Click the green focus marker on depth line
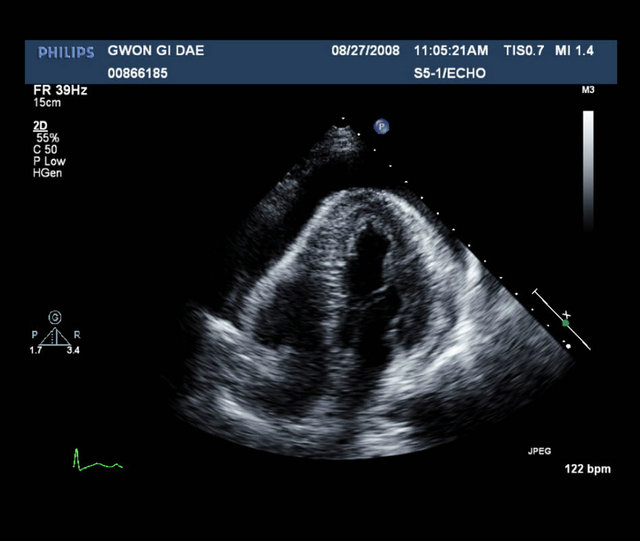The width and height of the screenshot is (640, 541). [x=565, y=323]
